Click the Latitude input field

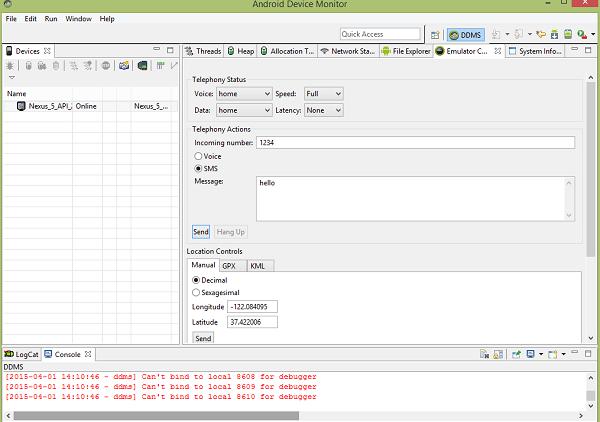pos(253,322)
